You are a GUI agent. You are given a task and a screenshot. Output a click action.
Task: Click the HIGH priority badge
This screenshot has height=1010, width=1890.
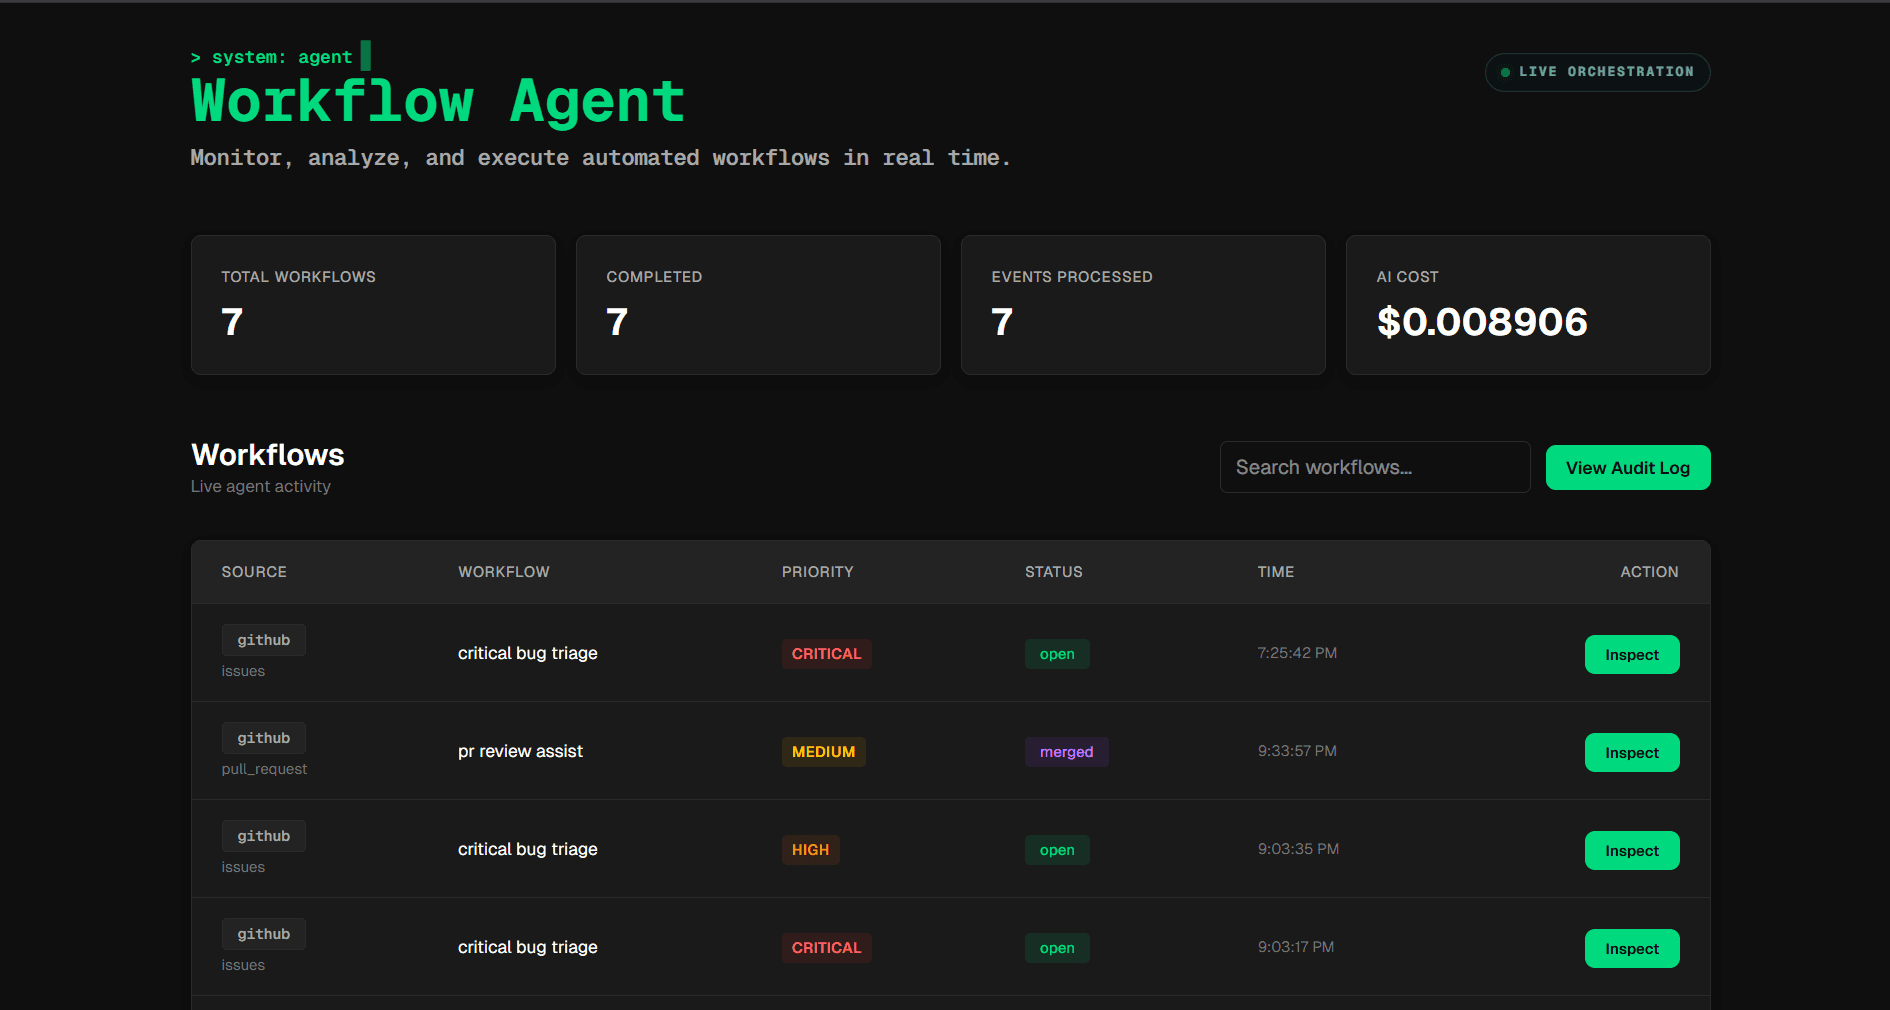click(811, 850)
